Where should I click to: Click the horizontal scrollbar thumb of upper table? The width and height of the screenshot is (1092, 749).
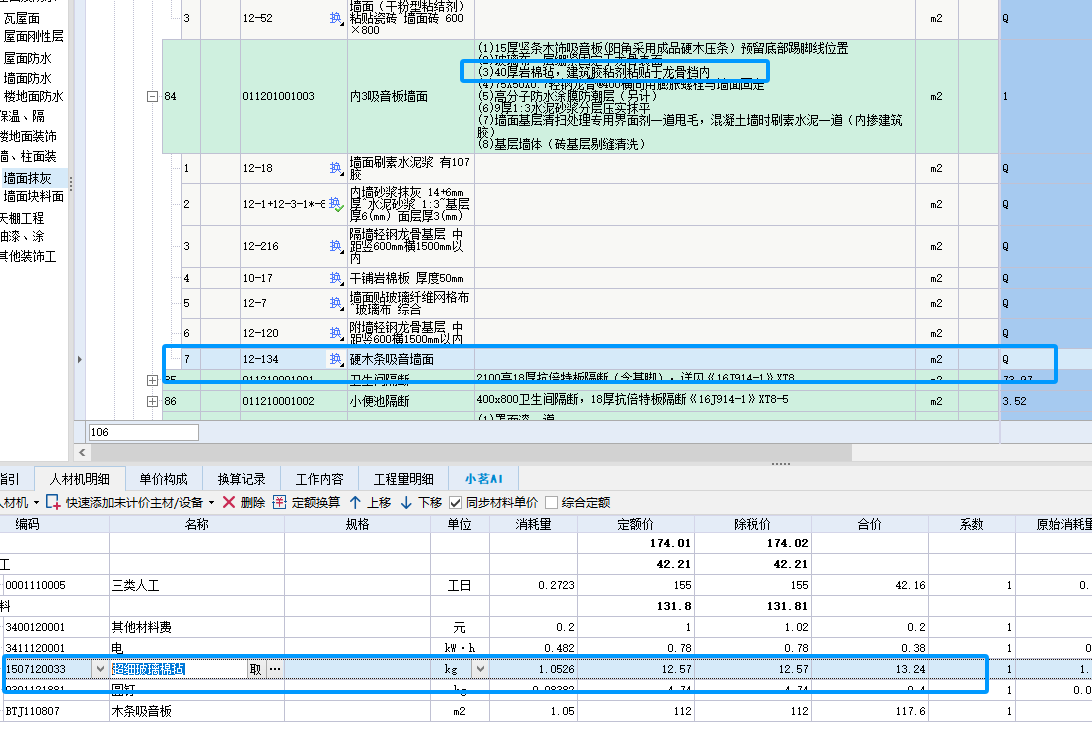[471, 452]
